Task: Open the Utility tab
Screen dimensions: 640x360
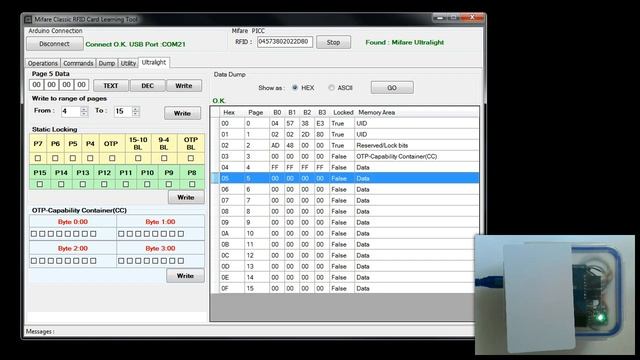Action: tap(128, 63)
